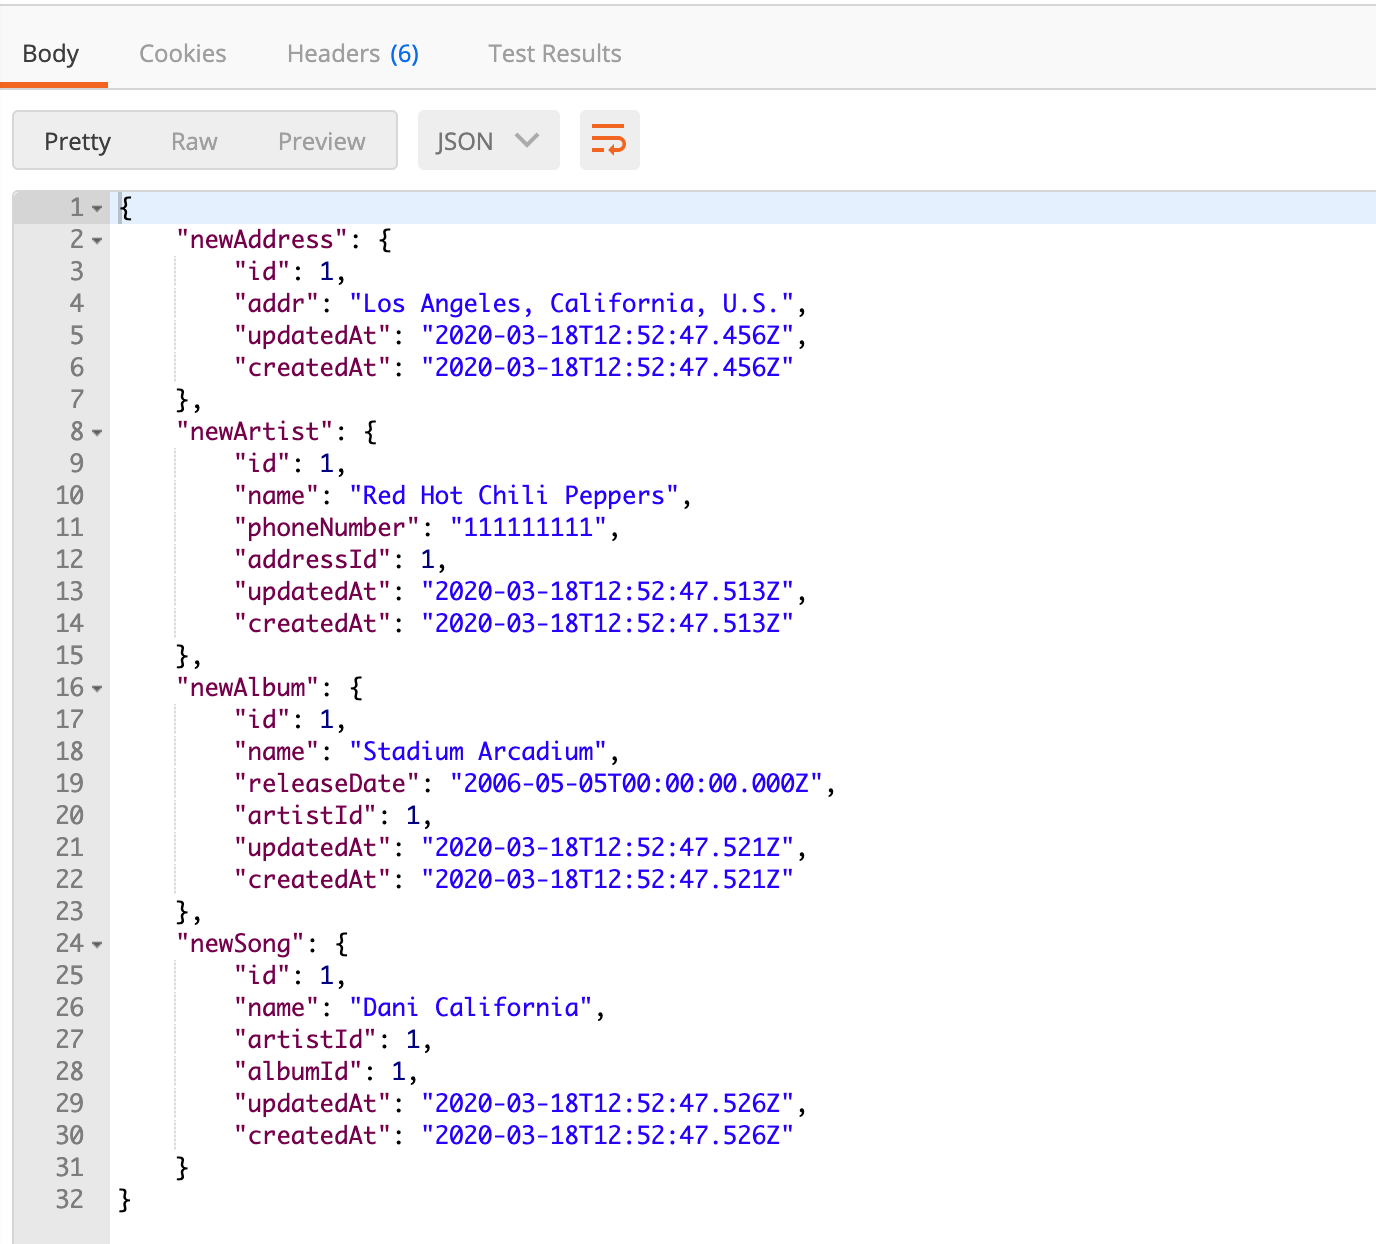Fold the newArtist object block
This screenshot has height=1244, width=1376.
tap(97, 433)
